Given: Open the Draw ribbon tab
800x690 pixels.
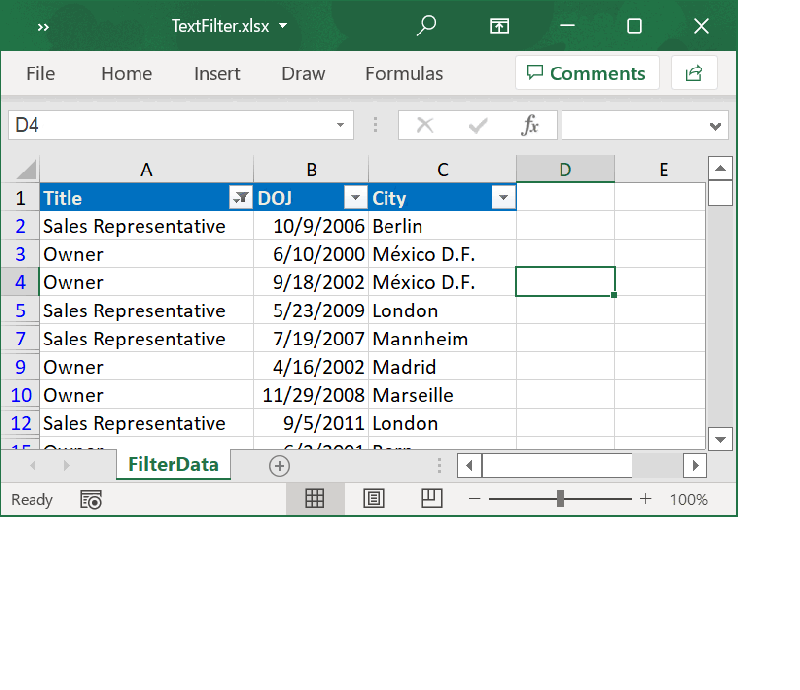Looking at the screenshot, I should click(x=303, y=73).
